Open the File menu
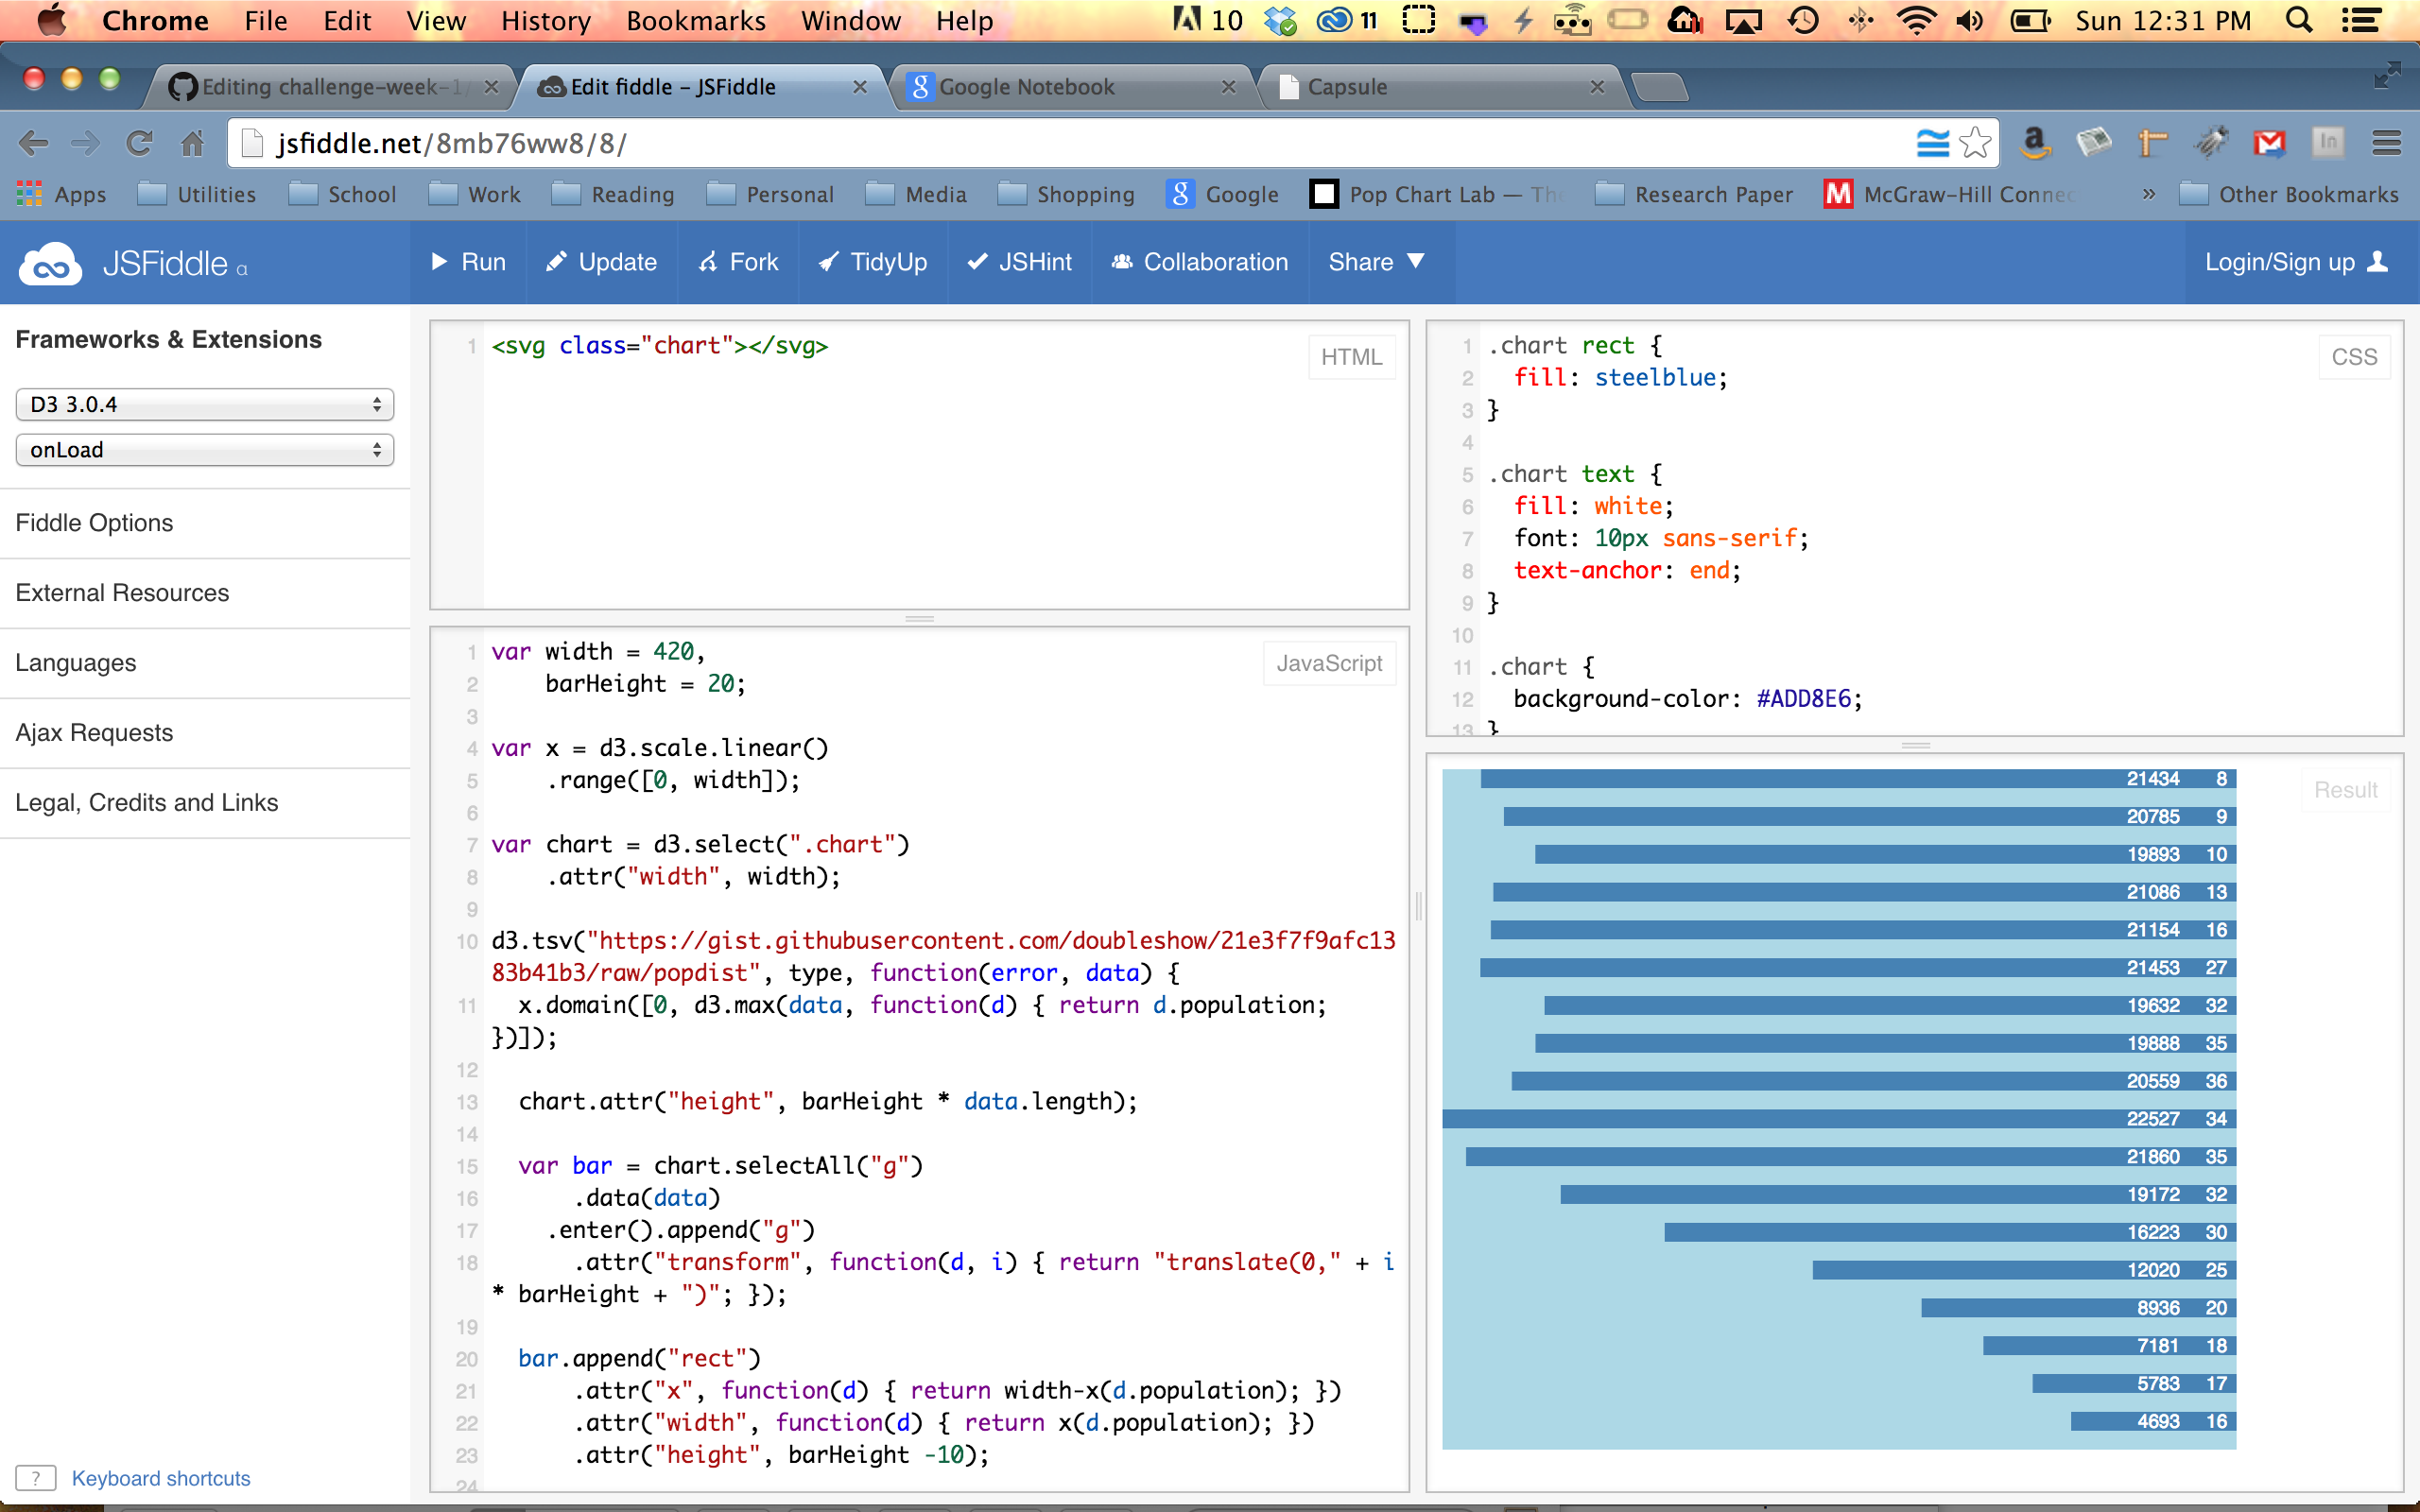 (x=266, y=20)
